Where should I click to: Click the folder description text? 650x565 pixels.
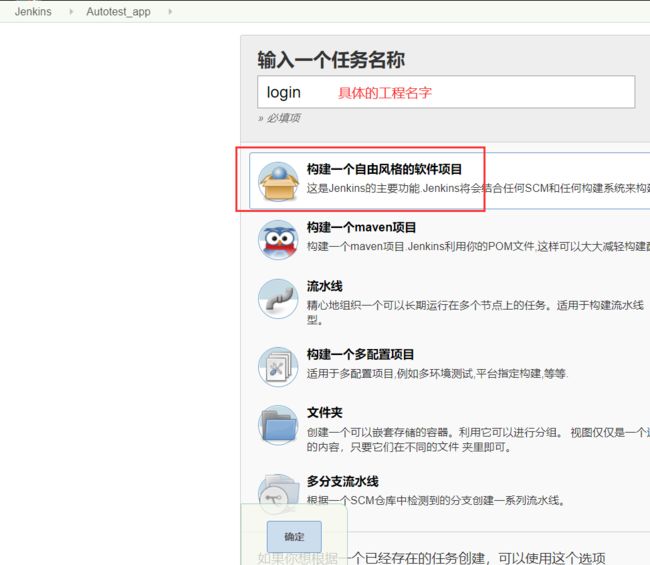[478, 439]
